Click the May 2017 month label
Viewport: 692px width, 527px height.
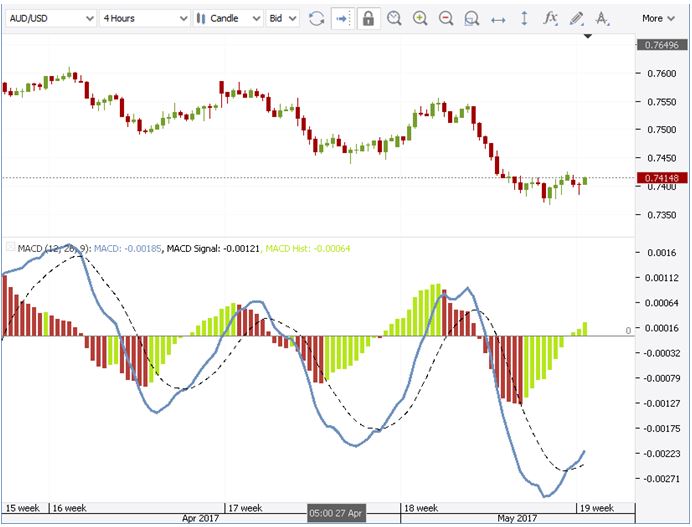tap(517, 518)
